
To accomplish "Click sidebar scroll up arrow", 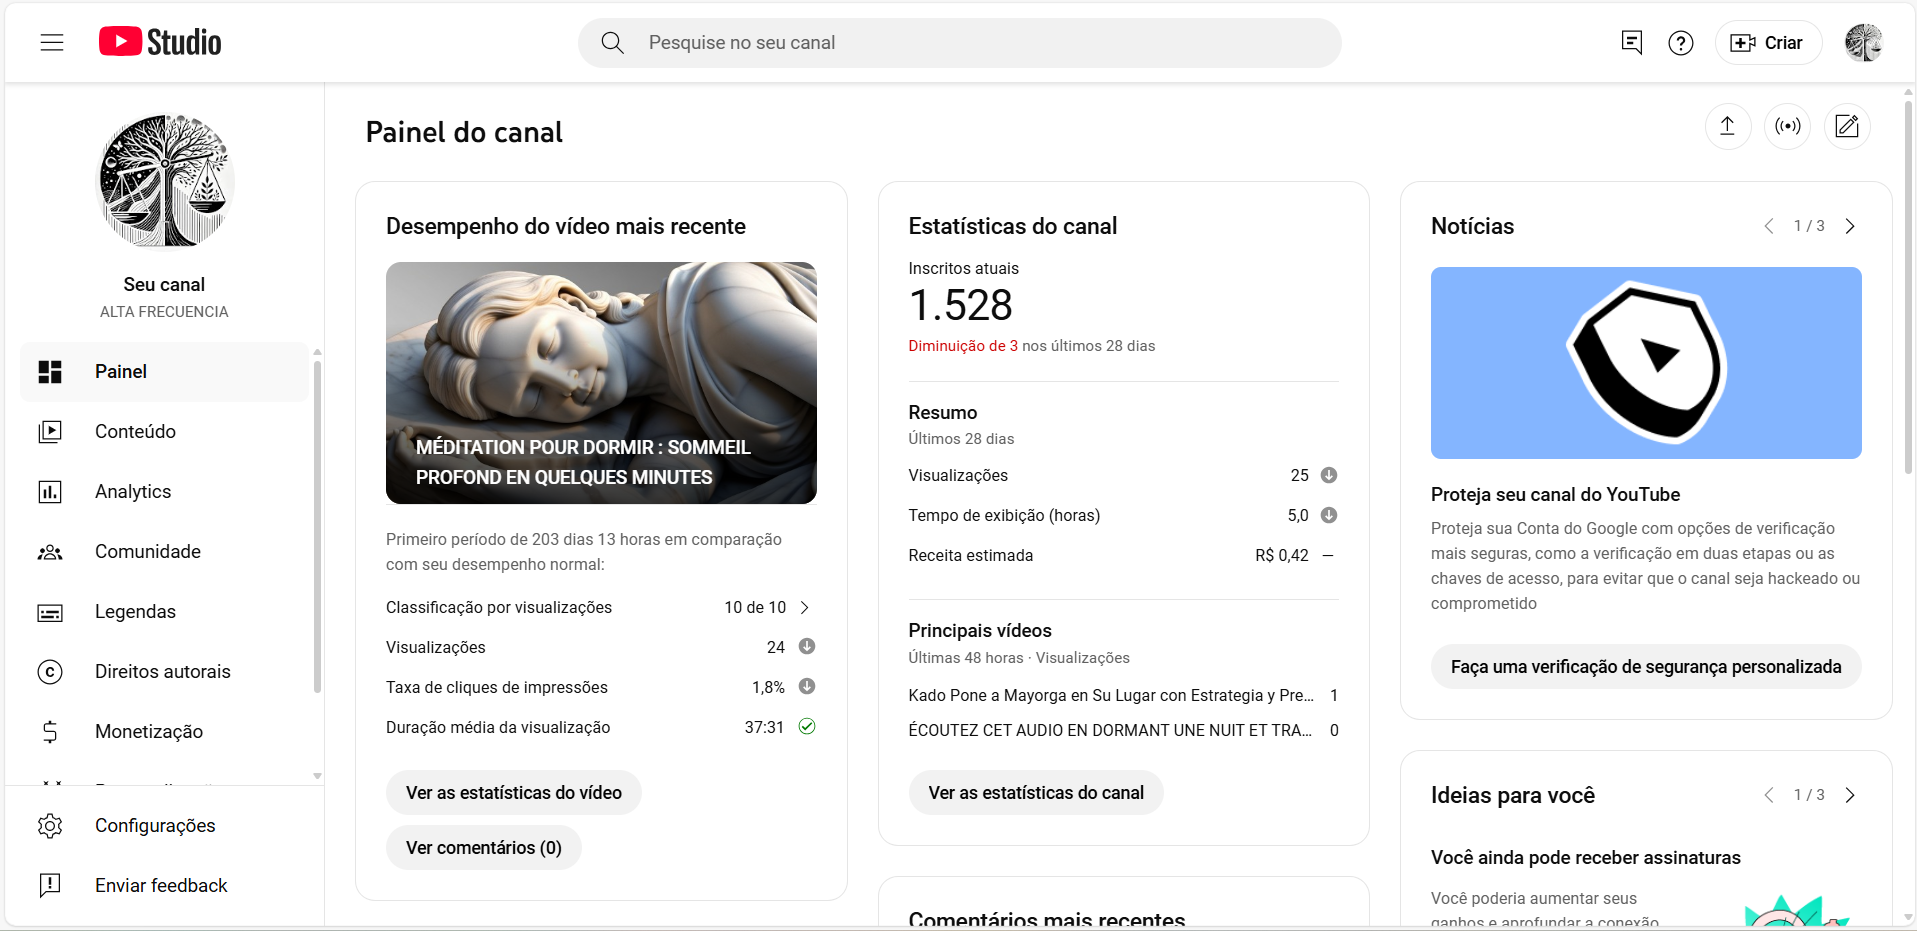I will tap(317, 352).
